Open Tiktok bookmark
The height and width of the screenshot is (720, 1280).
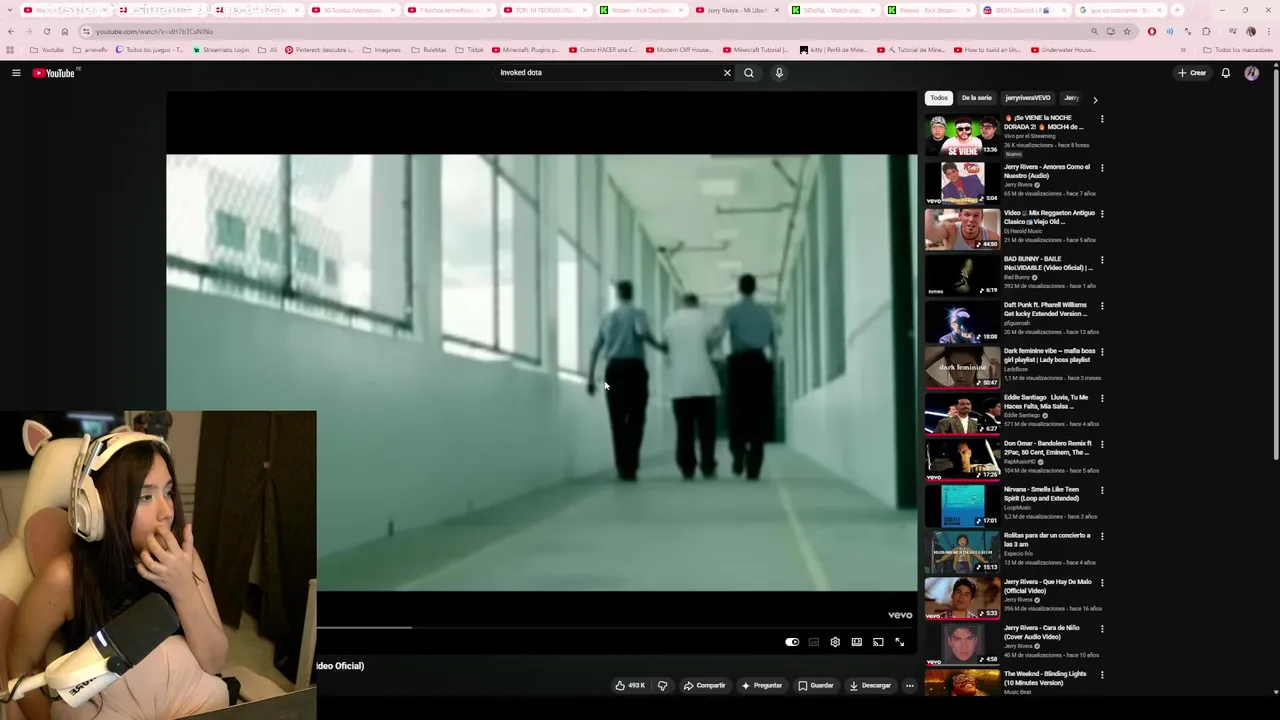click(470, 50)
